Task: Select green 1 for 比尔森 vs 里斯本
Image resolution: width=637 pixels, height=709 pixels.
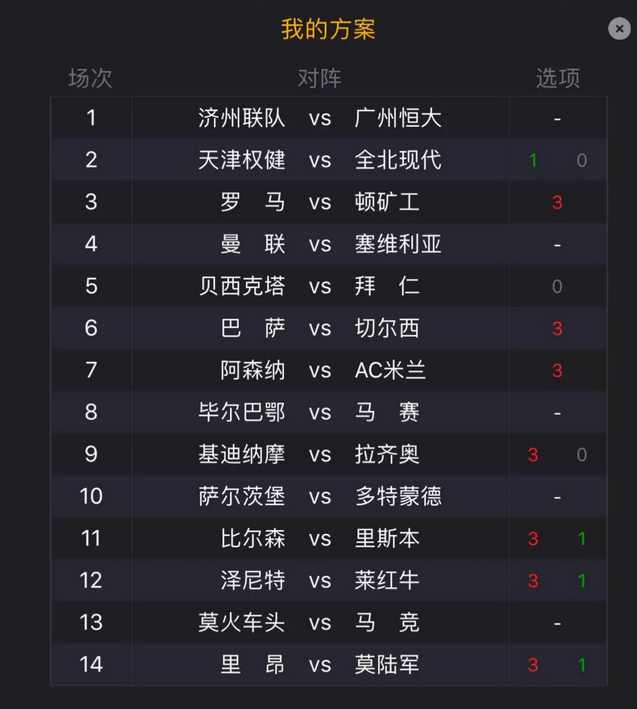Action: (582, 539)
